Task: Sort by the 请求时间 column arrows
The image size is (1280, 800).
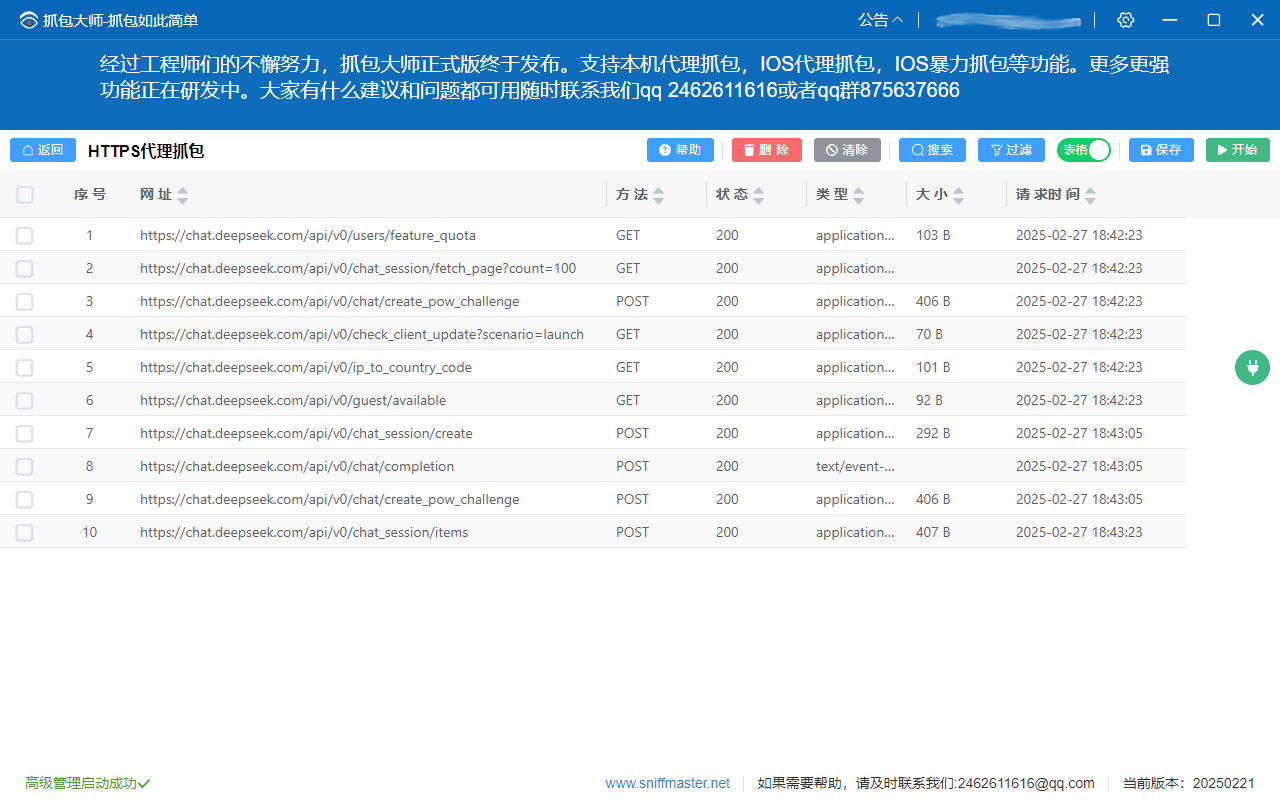Action: (1090, 195)
